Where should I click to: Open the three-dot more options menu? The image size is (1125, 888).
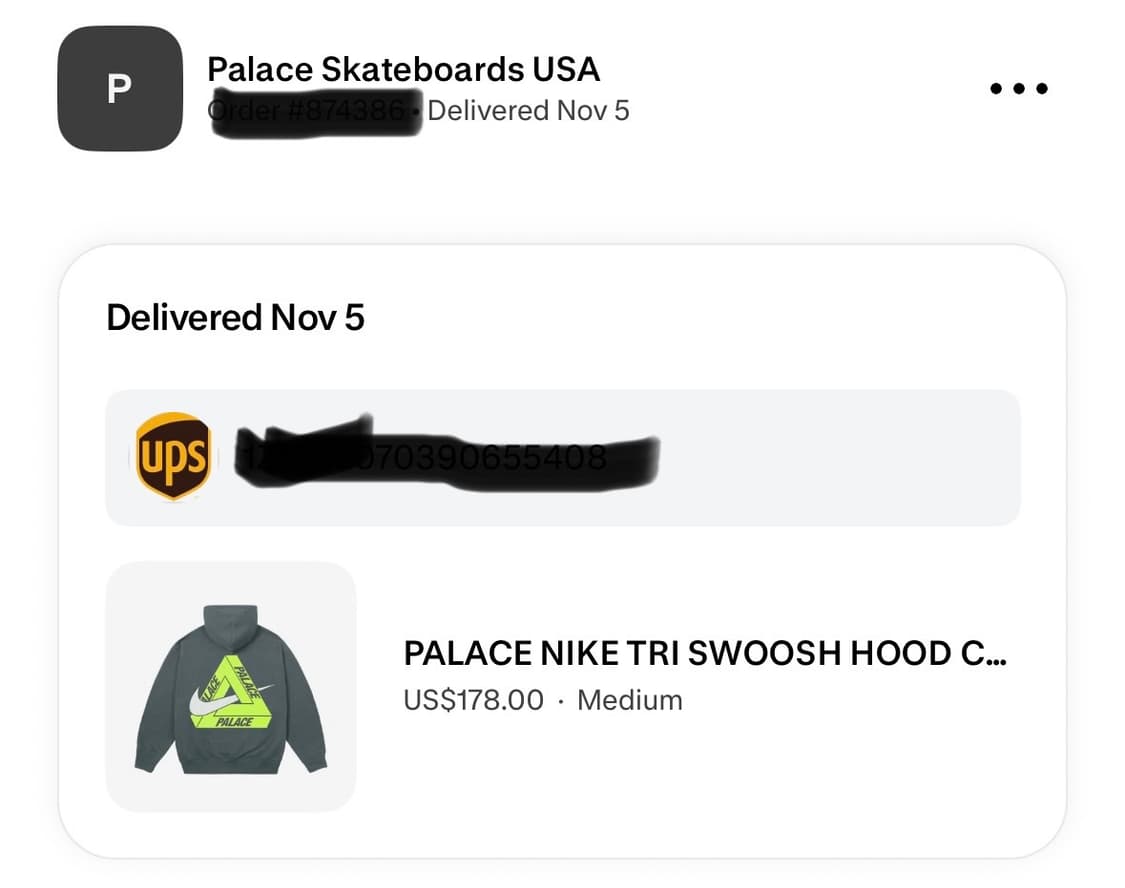[x=1018, y=88]
